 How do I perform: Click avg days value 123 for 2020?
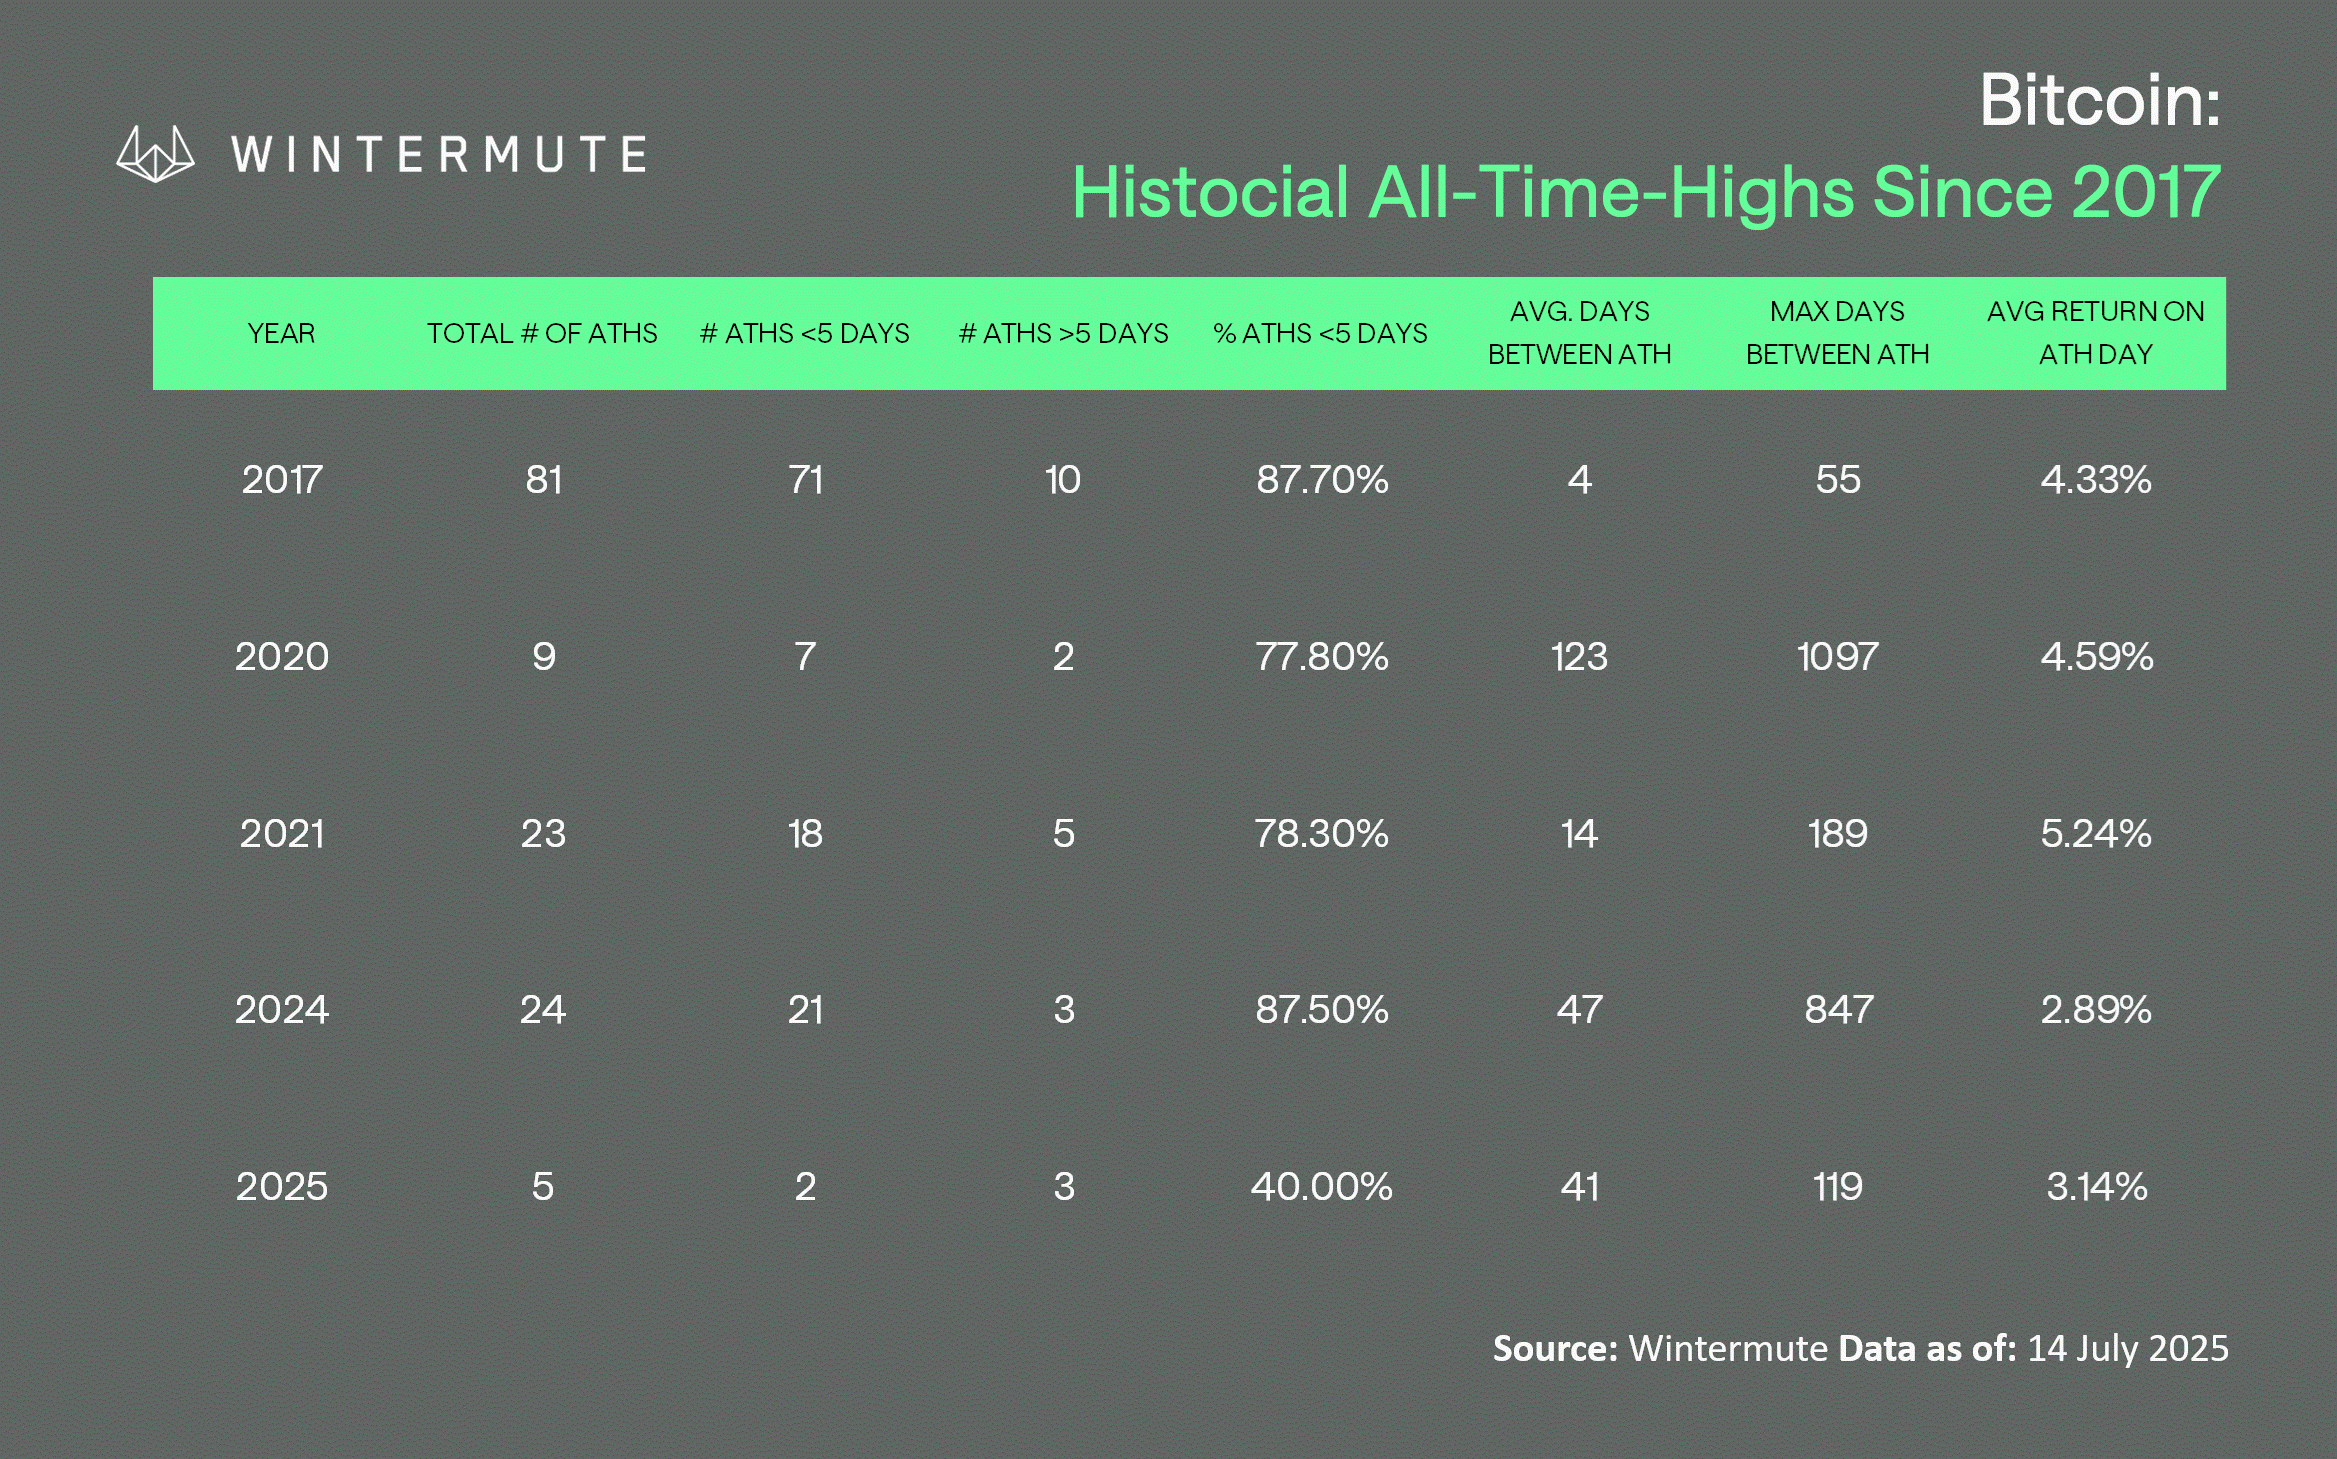[x=1580, y=657]
